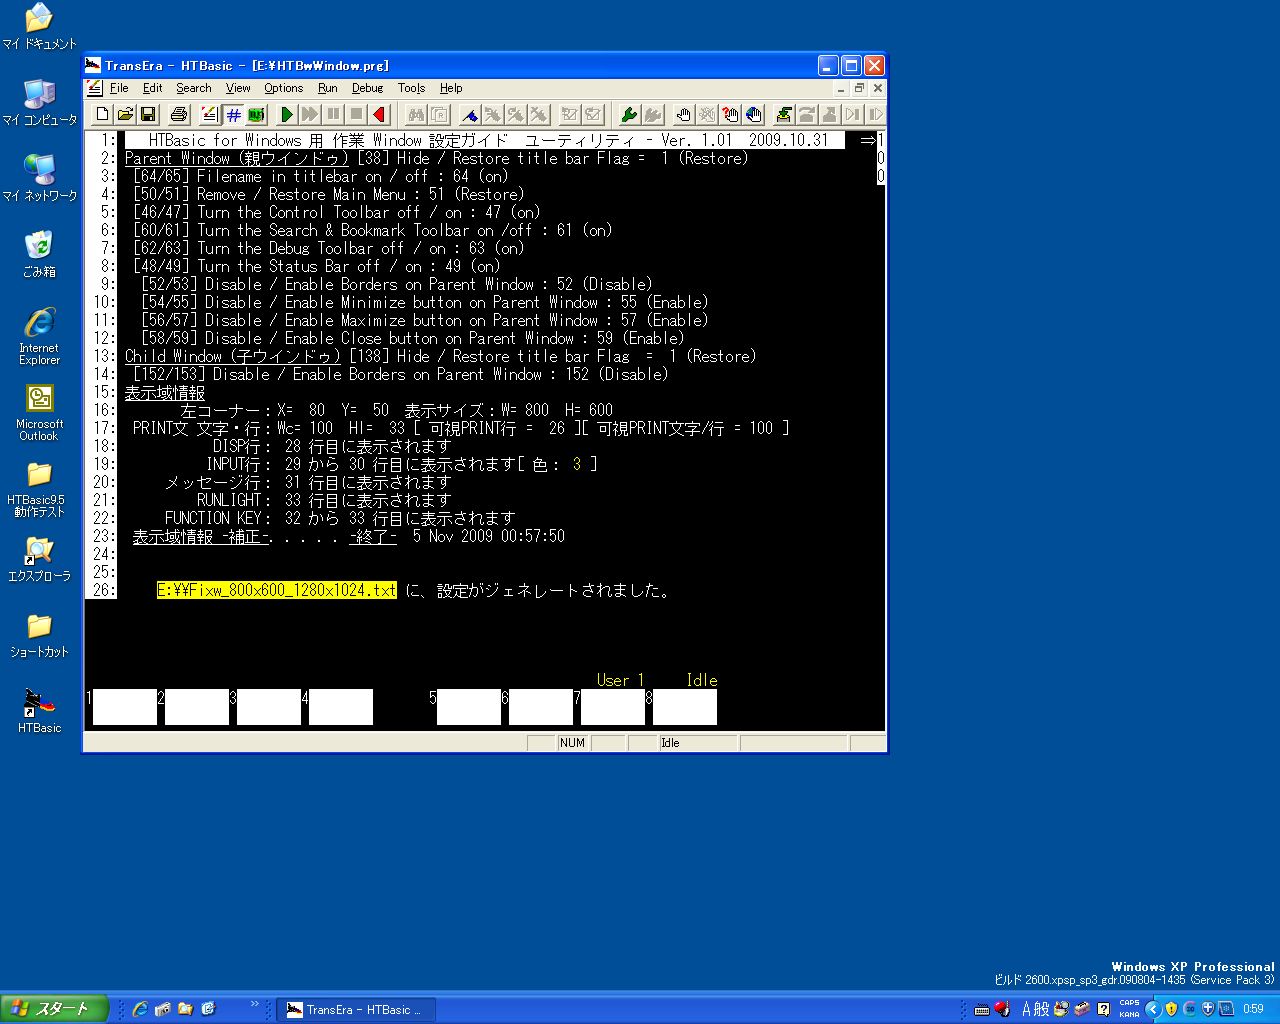1280x1024 pixels.
Task: Open the マイ ドキュメント desktop icon
Action: [39, 27]
